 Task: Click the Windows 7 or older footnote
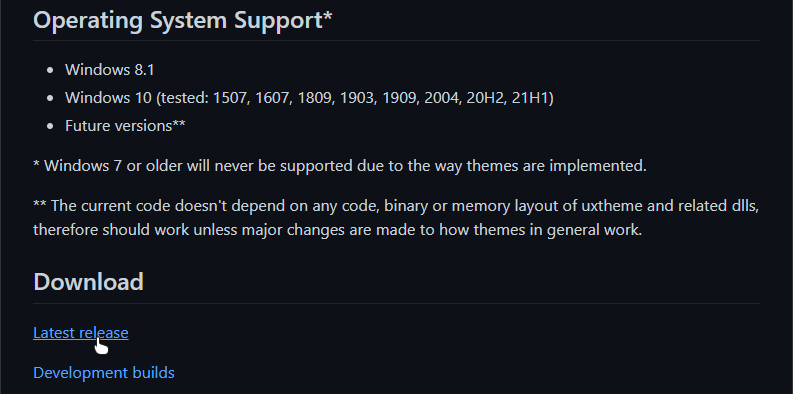pyautogui.click(x=340, y=166)
